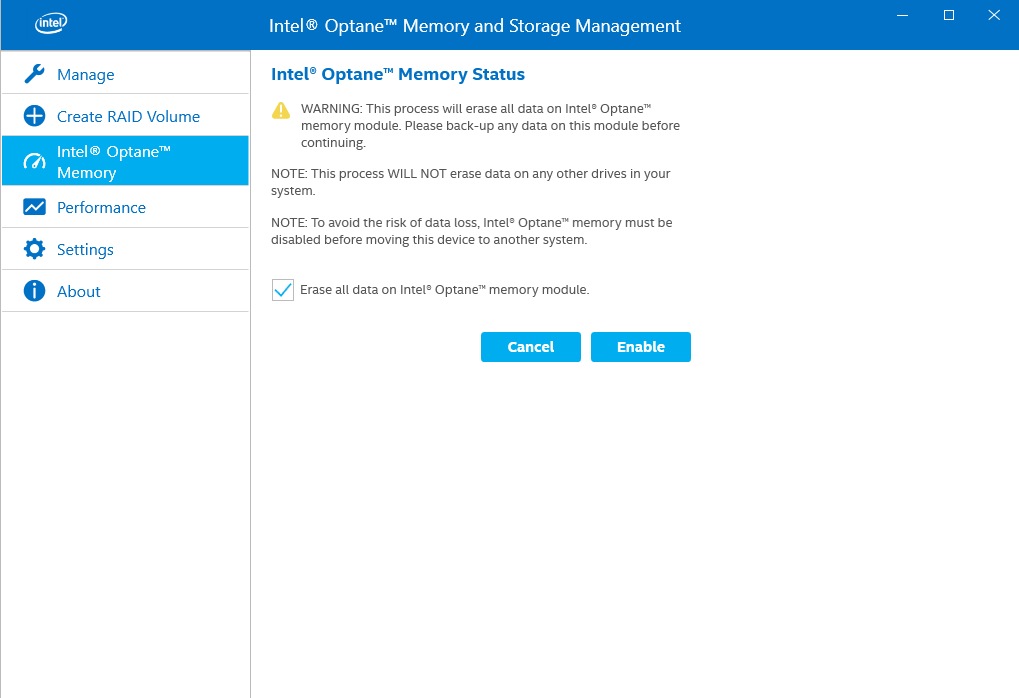Navigate to Settings
The height and width of the screenshot is (698, 1019).
88,248
